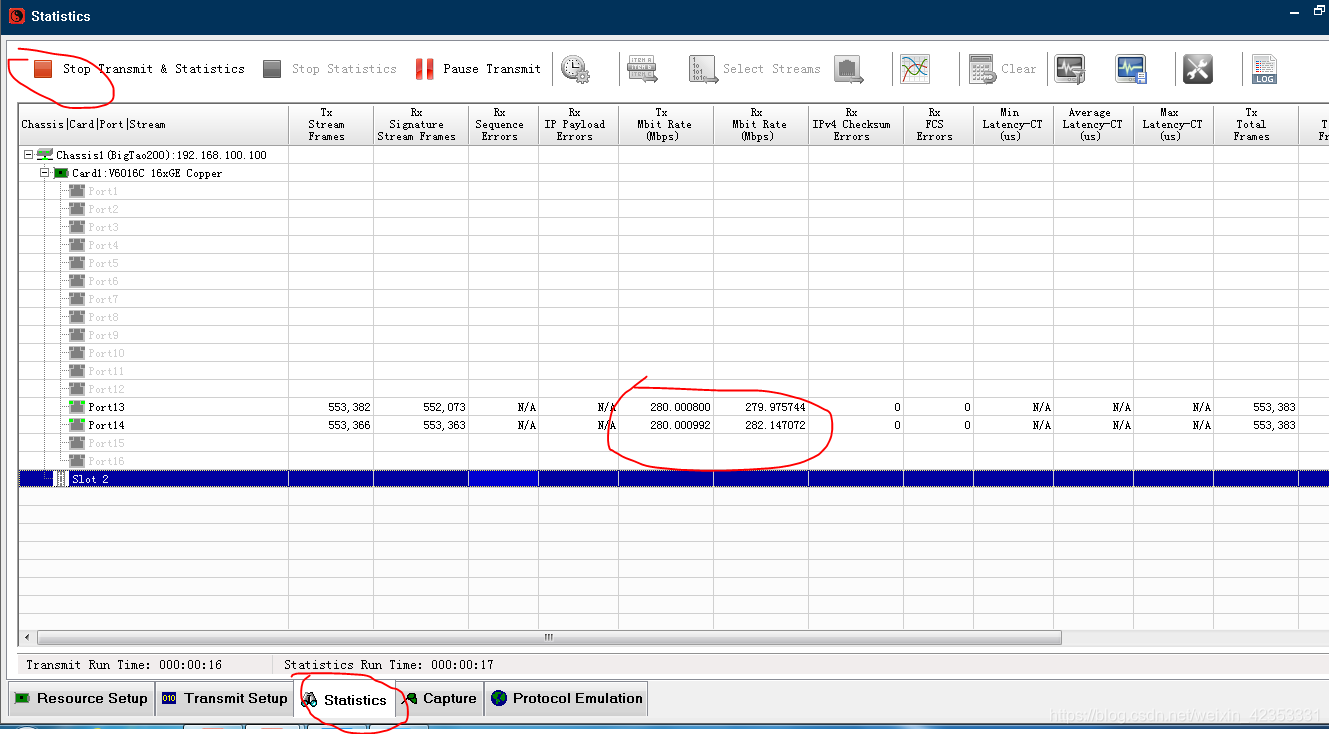The image size is (1329, 734).
Task: Collapse the Card1:V6016C 16xGE Copper node
Action: click(x=44, y=173)
